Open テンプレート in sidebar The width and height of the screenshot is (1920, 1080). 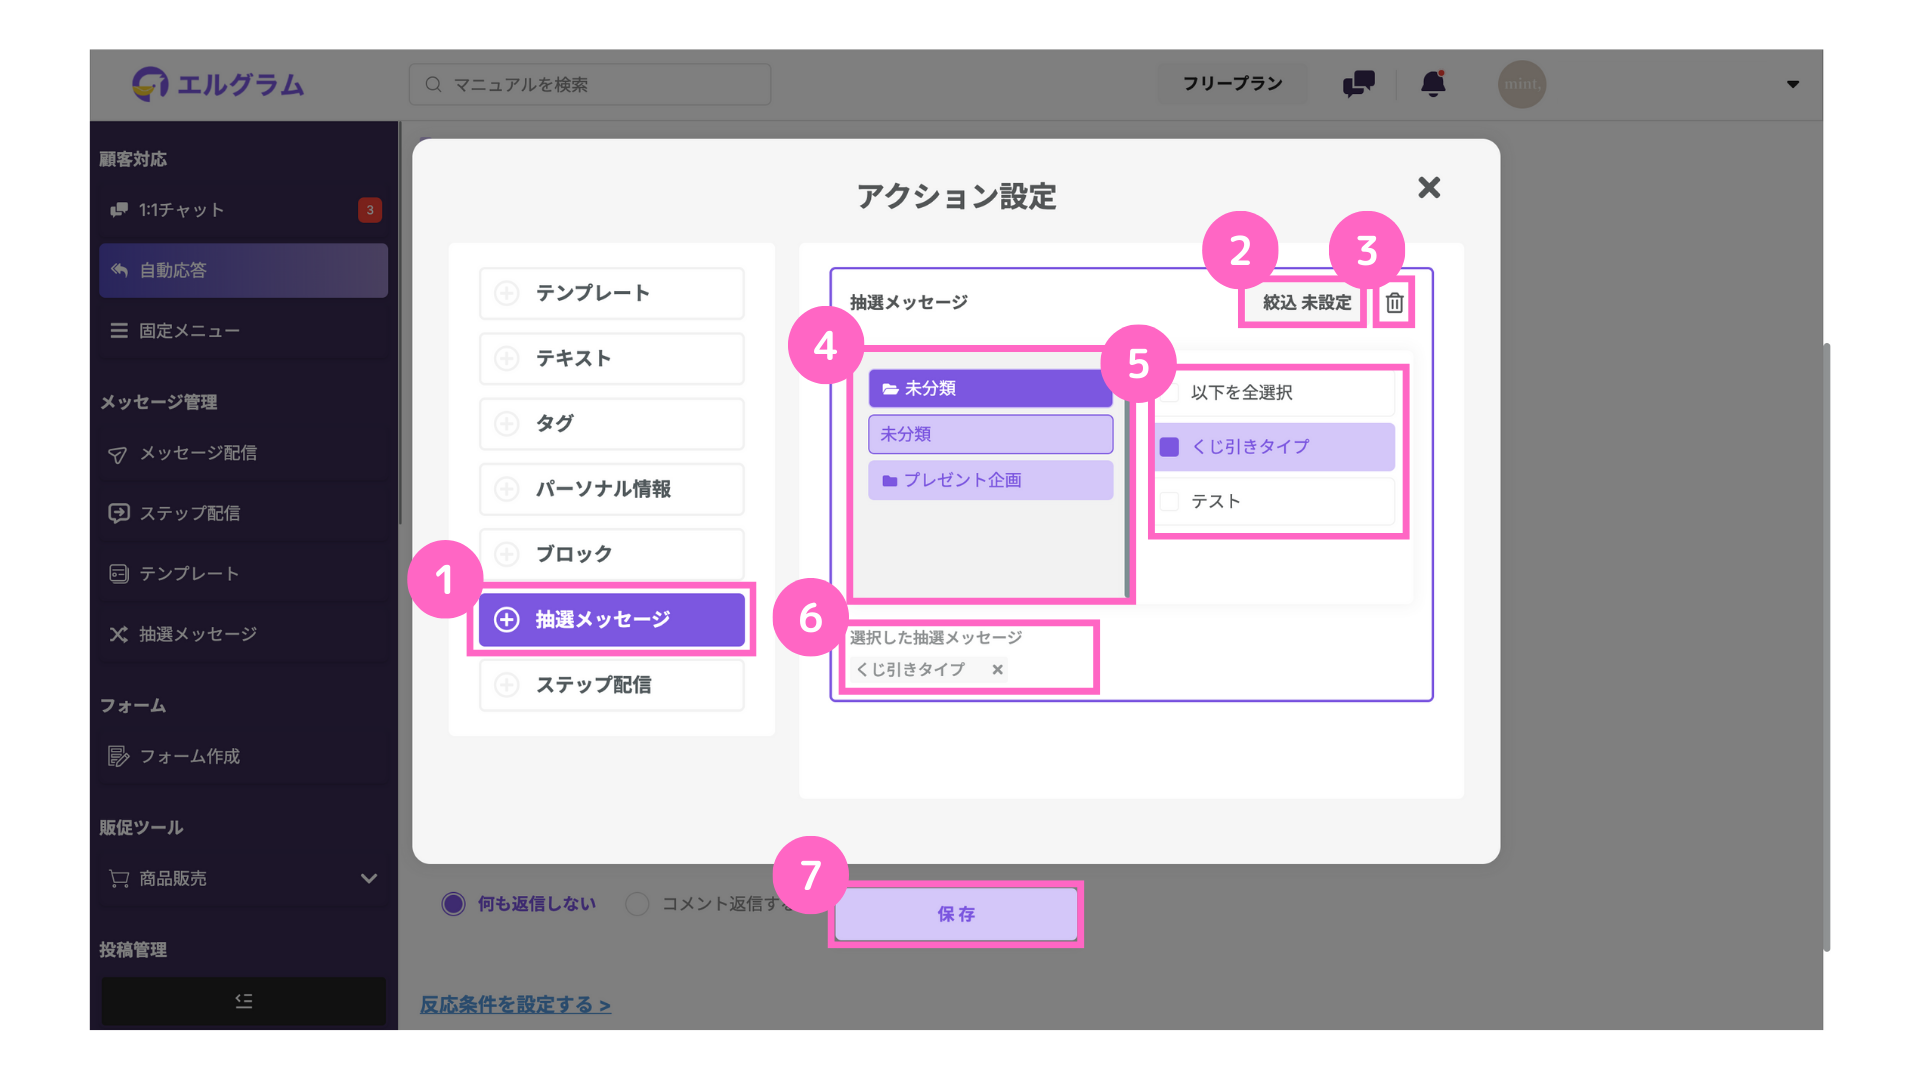pyautogui.click(x=243, y=574)
